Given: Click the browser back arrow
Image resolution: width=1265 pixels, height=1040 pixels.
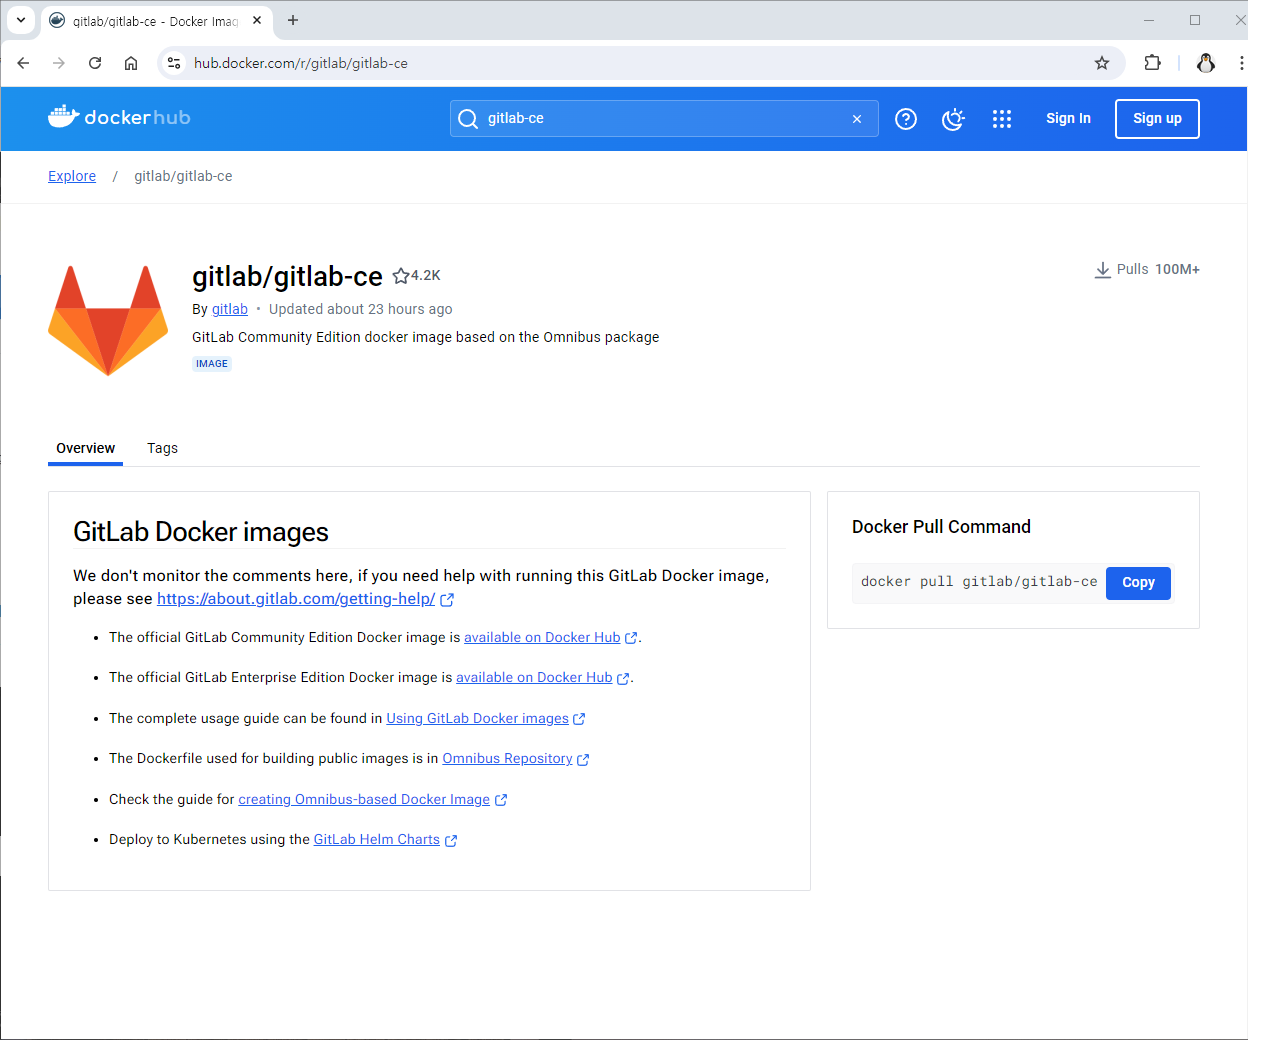Looking at the screenshot, I should pyautogui.click(x=23, y=63).
